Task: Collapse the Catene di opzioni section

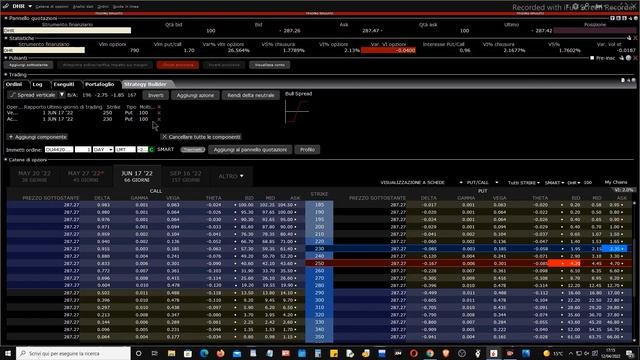Action: click(6, 160)
